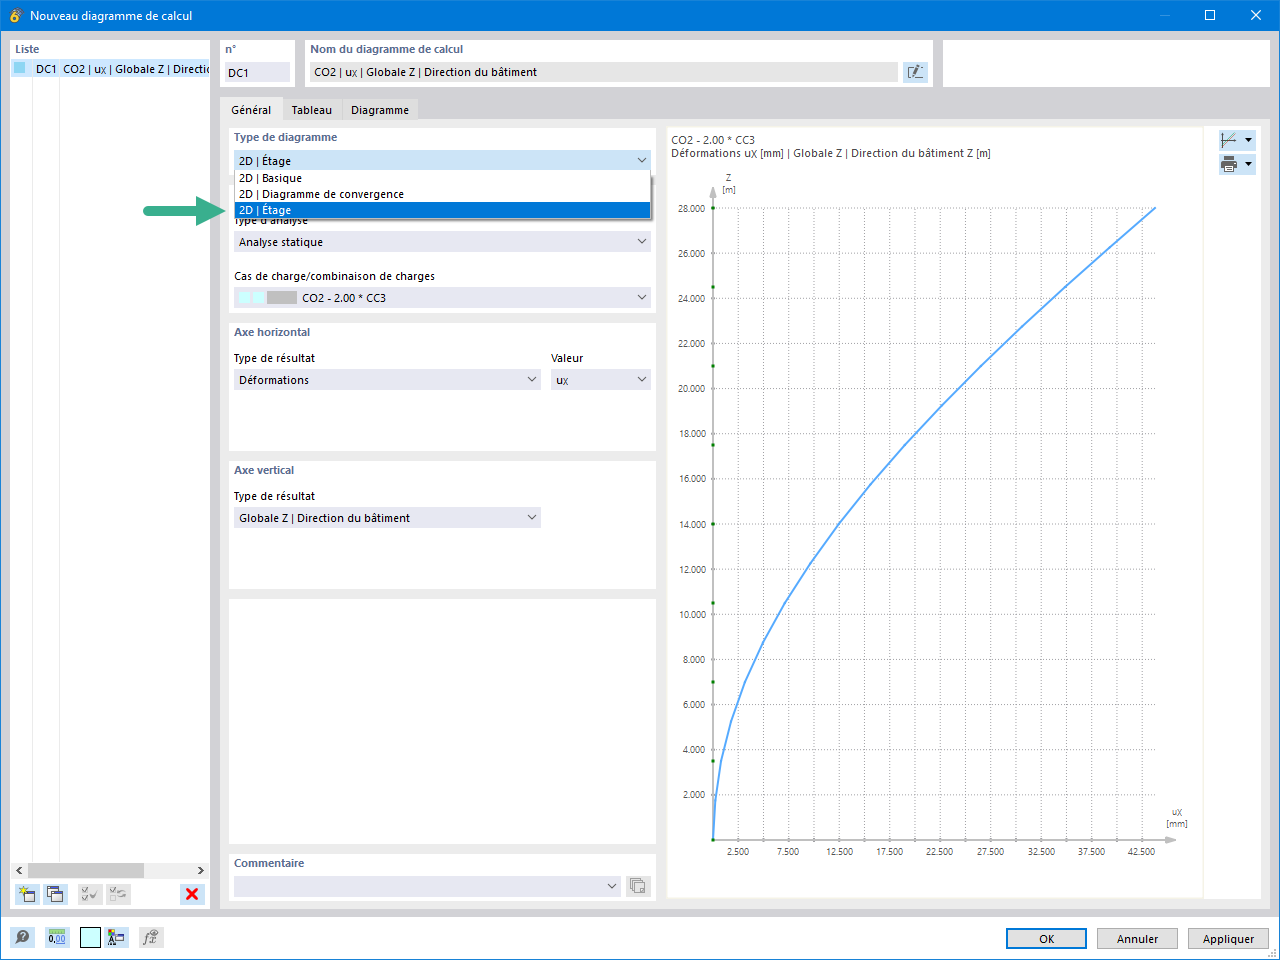
Task: Open the uX Valeur dropdown
Action: pyautogui.click(x=601, y=380)
